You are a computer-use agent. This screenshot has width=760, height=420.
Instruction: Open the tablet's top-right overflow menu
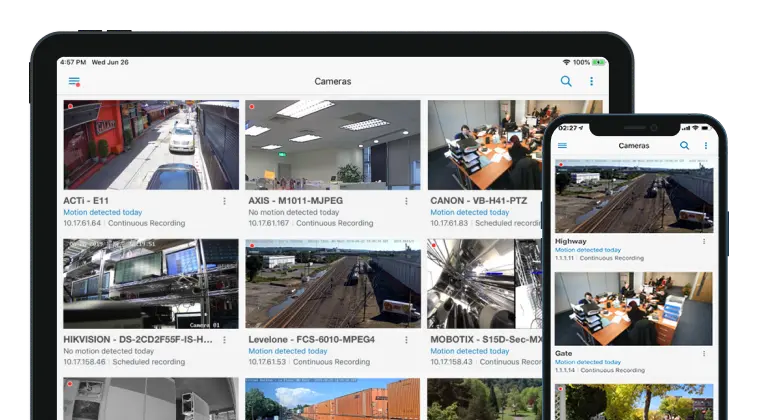pos(591,82)
